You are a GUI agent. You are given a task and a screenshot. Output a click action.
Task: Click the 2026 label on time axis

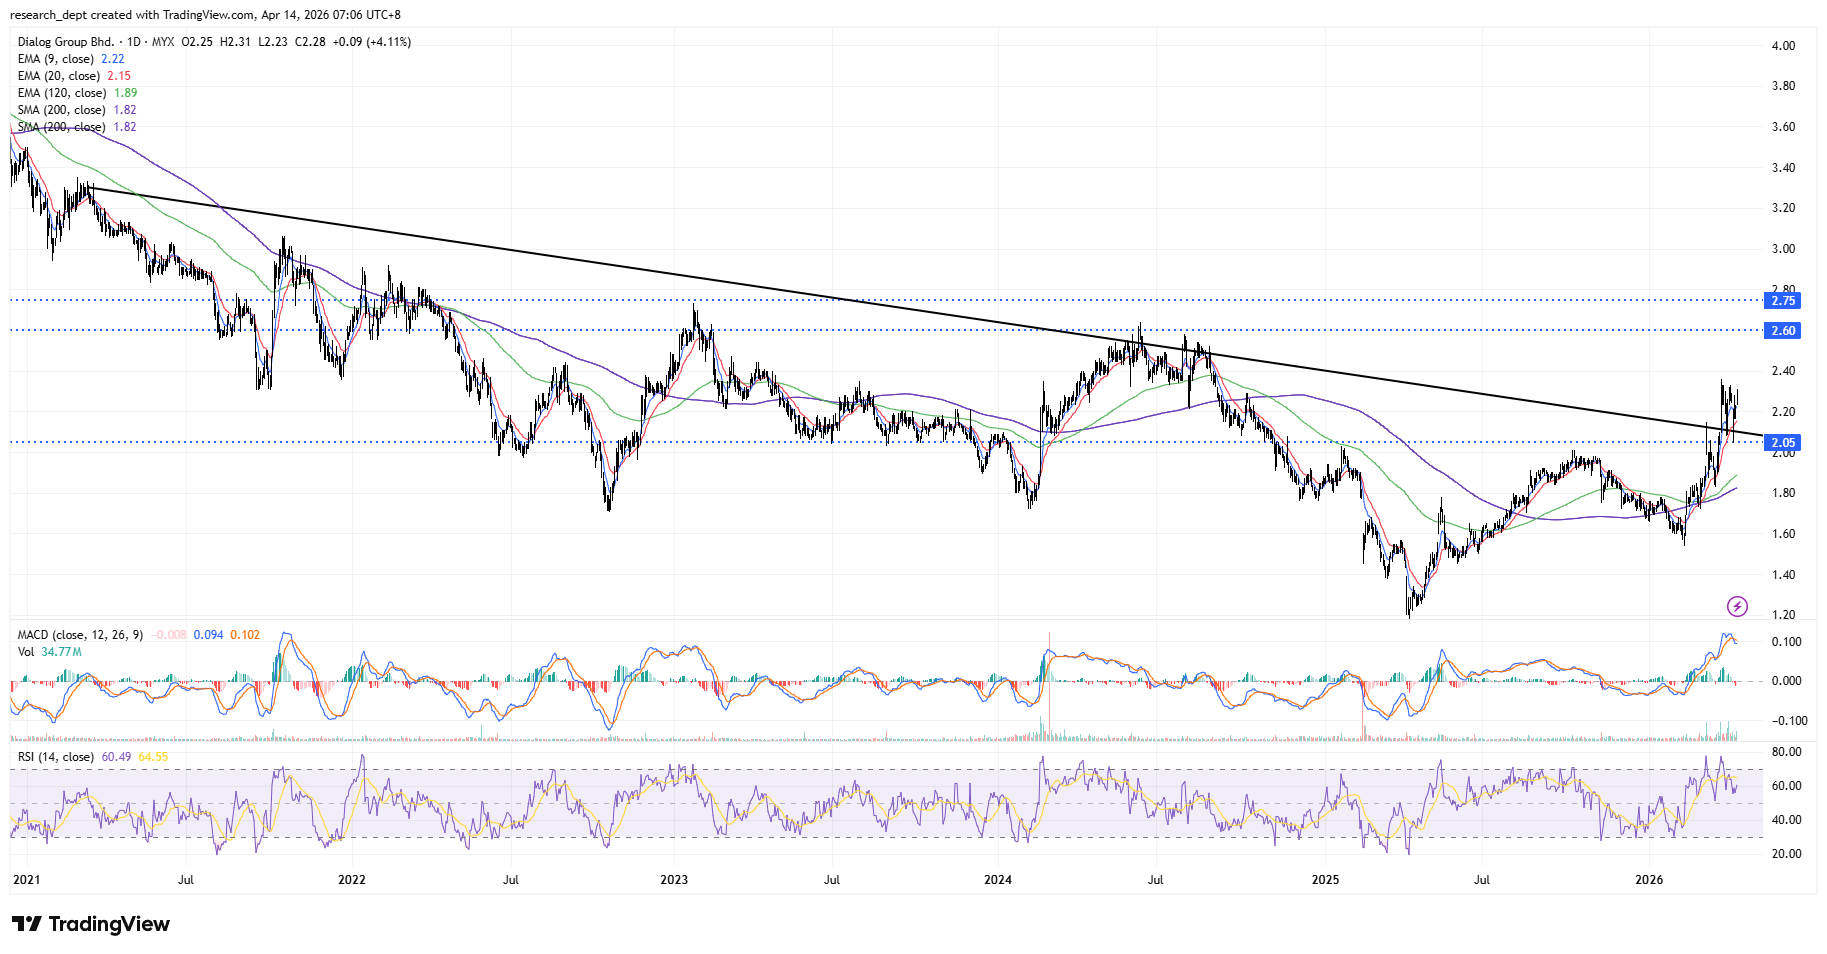point(1649,880)
